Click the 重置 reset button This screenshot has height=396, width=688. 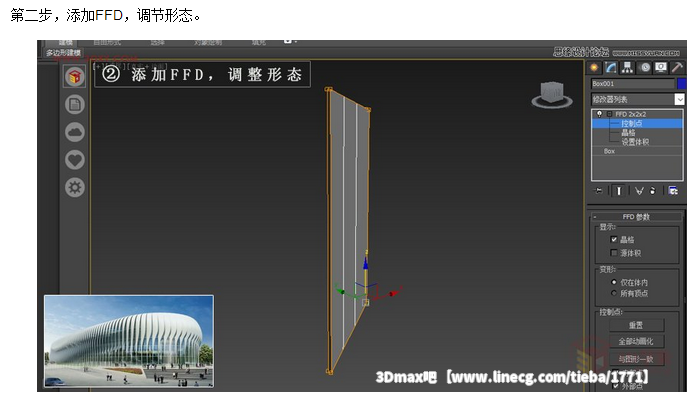click(636, 325)
